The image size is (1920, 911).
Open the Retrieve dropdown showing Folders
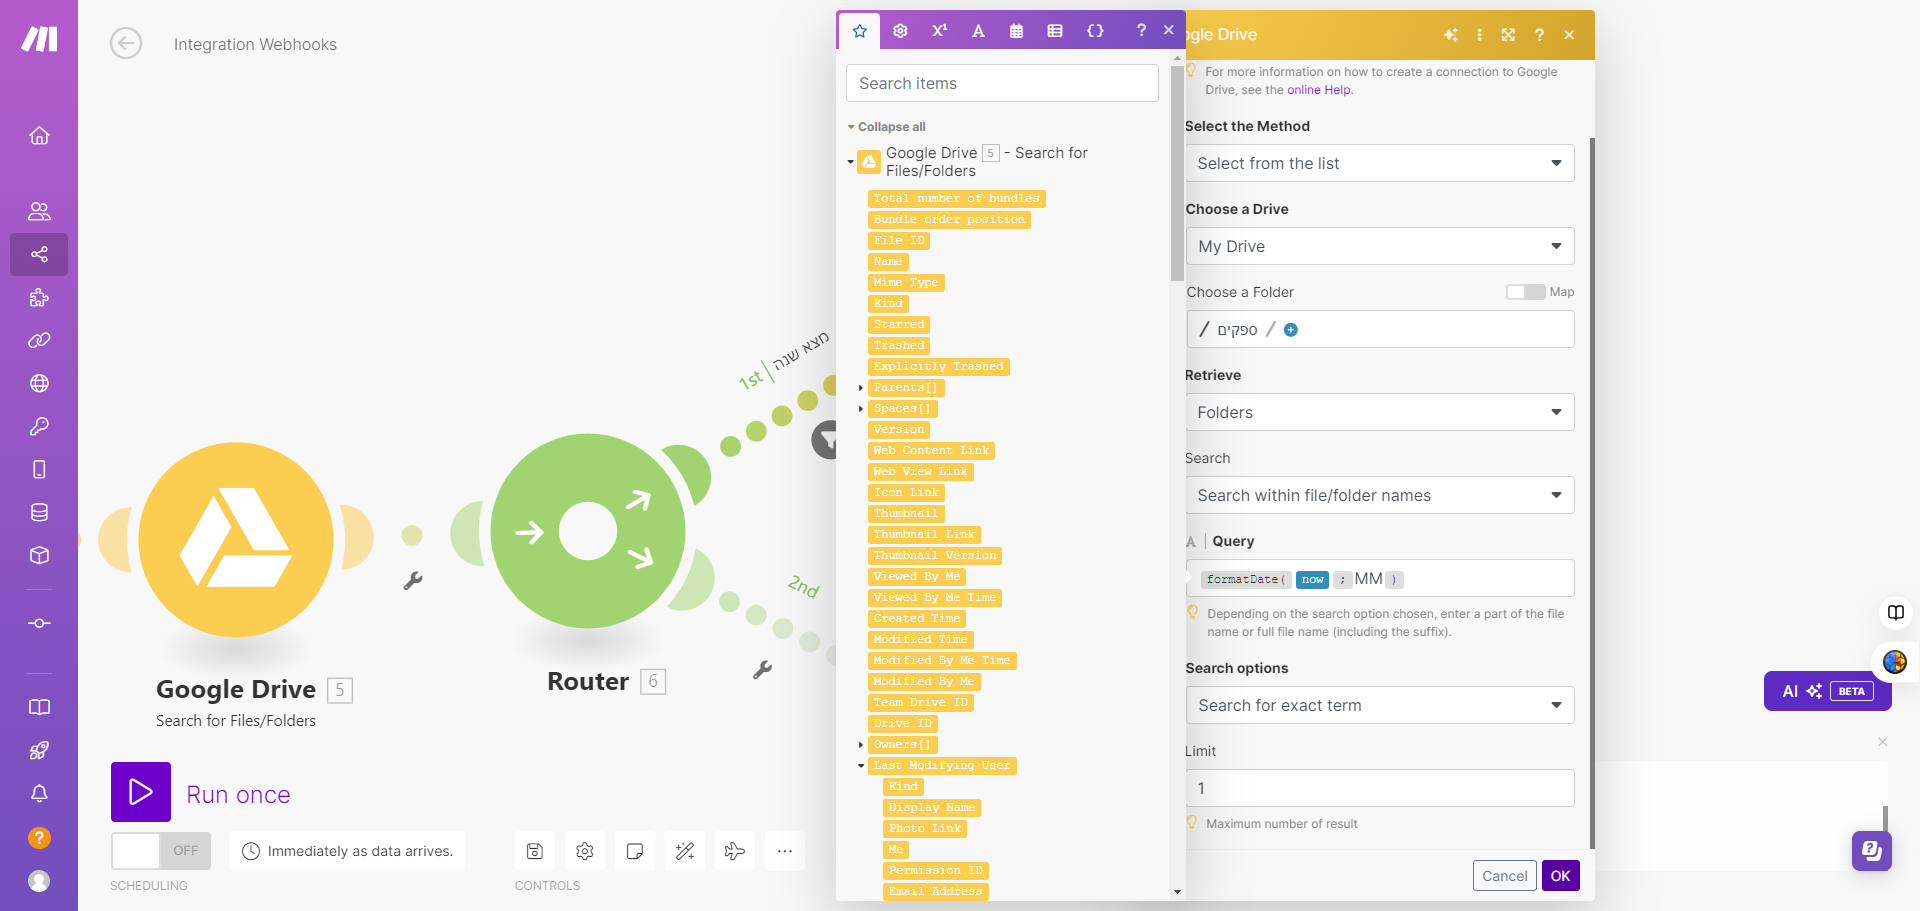pyautogui.click(x=1380, y=412)
